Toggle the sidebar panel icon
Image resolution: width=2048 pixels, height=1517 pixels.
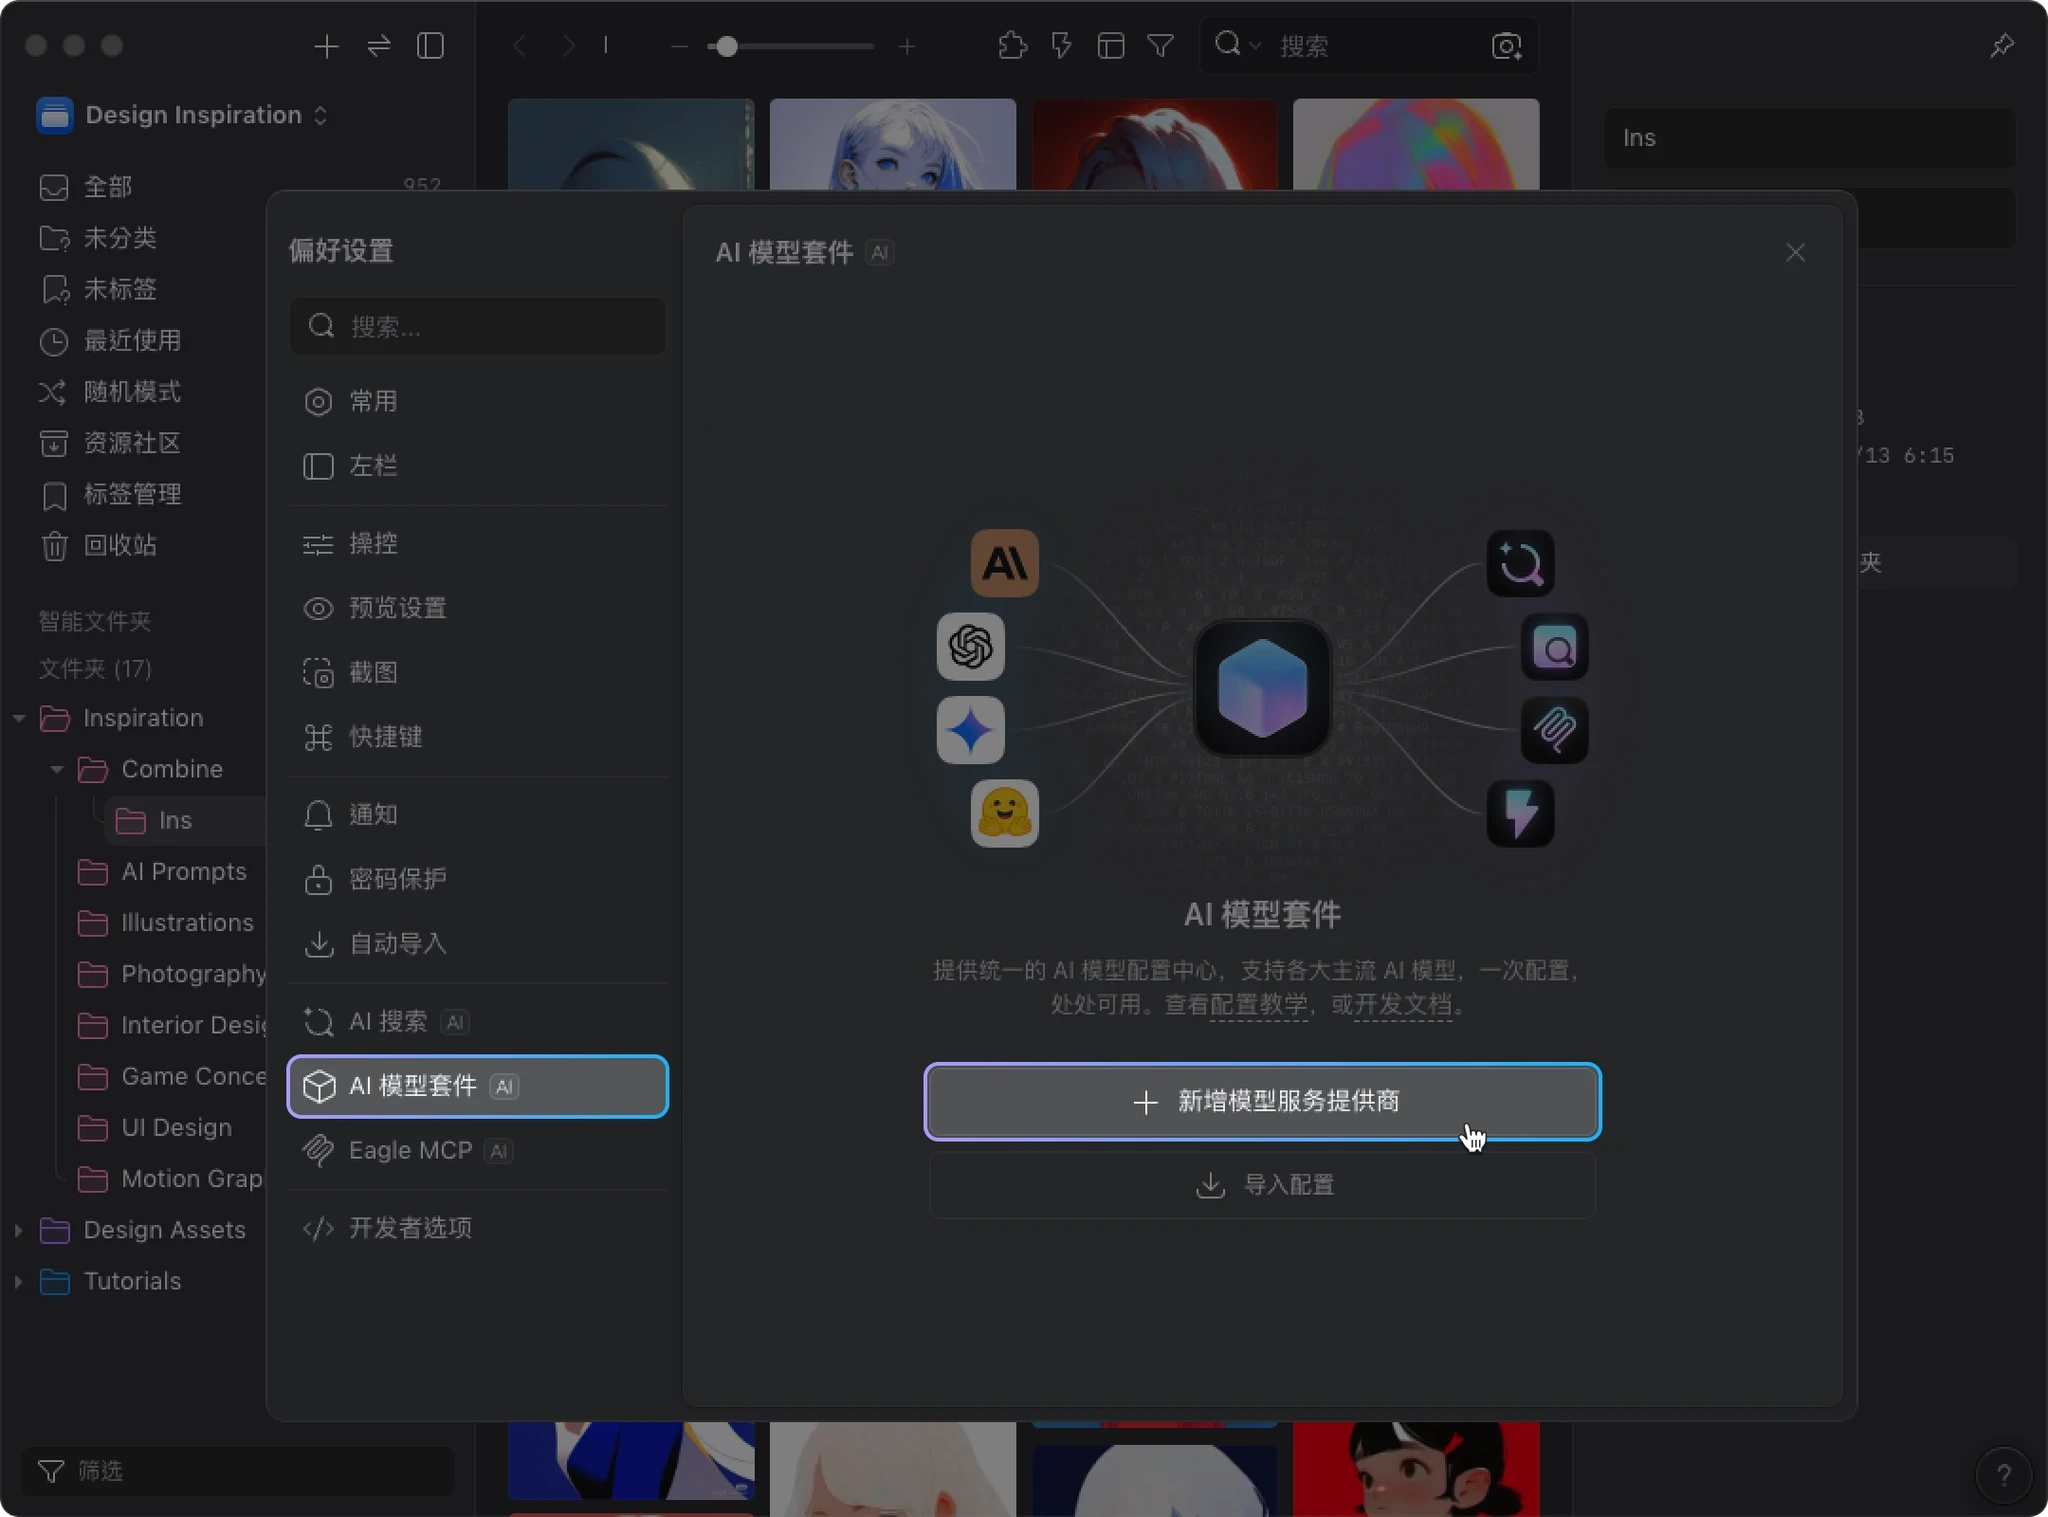point(430,46)
